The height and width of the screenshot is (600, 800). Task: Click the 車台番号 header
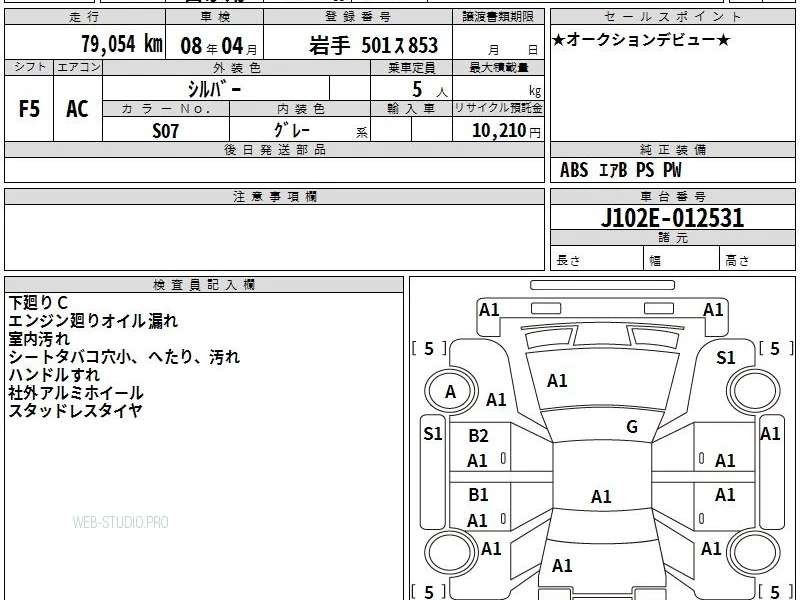pyautogui.click(x=673, y=197)
